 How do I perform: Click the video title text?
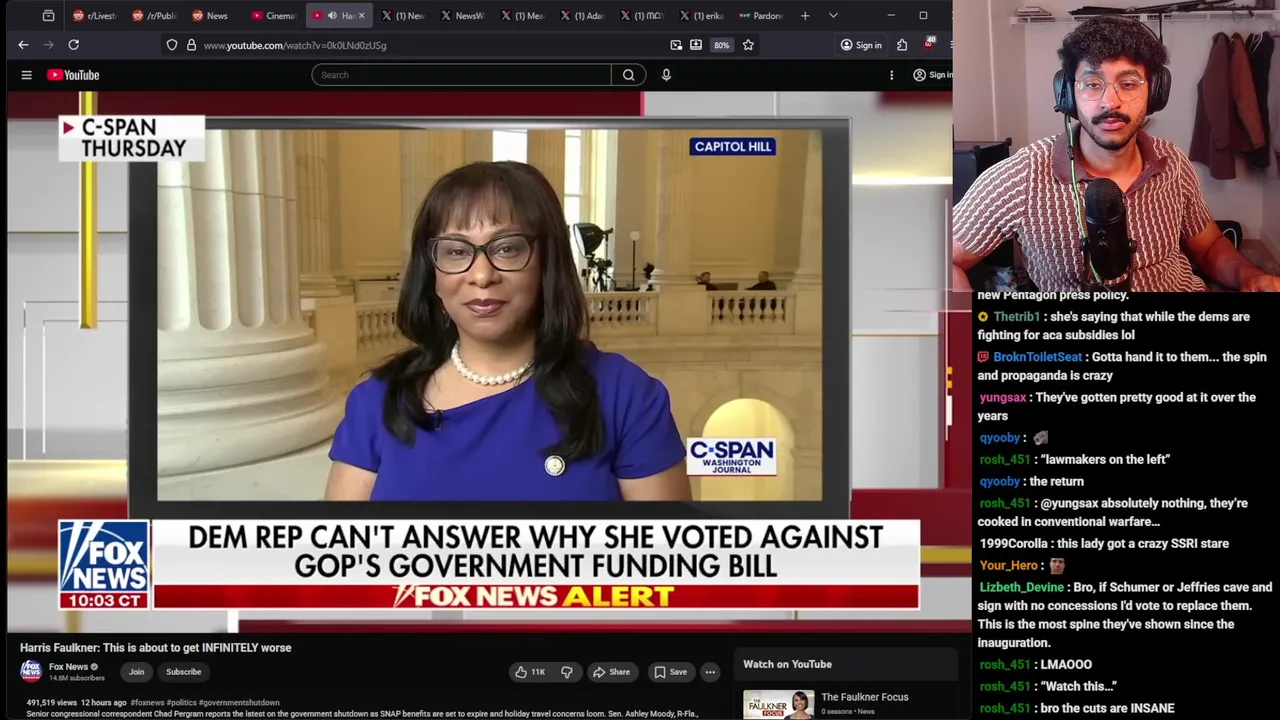(156, 648)
